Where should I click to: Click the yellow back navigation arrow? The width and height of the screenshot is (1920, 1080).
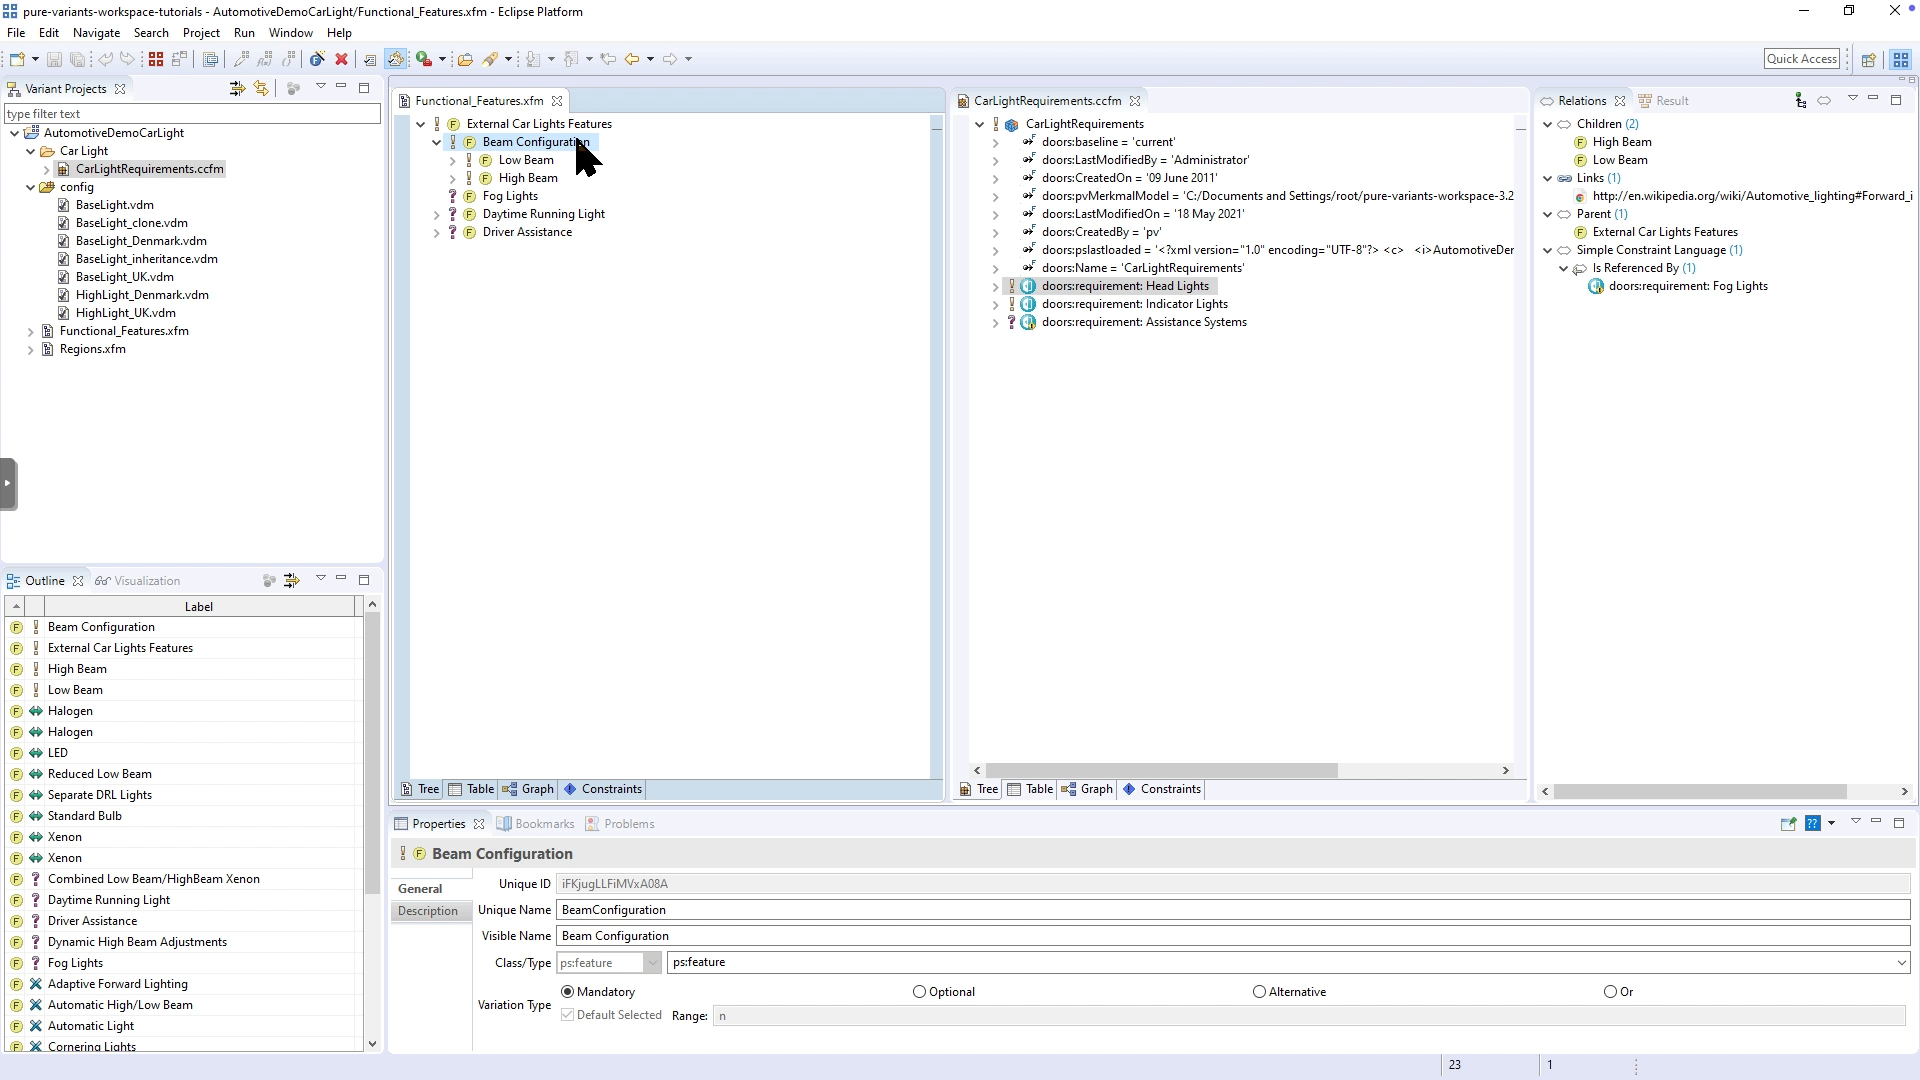click(x=632, y=59)
